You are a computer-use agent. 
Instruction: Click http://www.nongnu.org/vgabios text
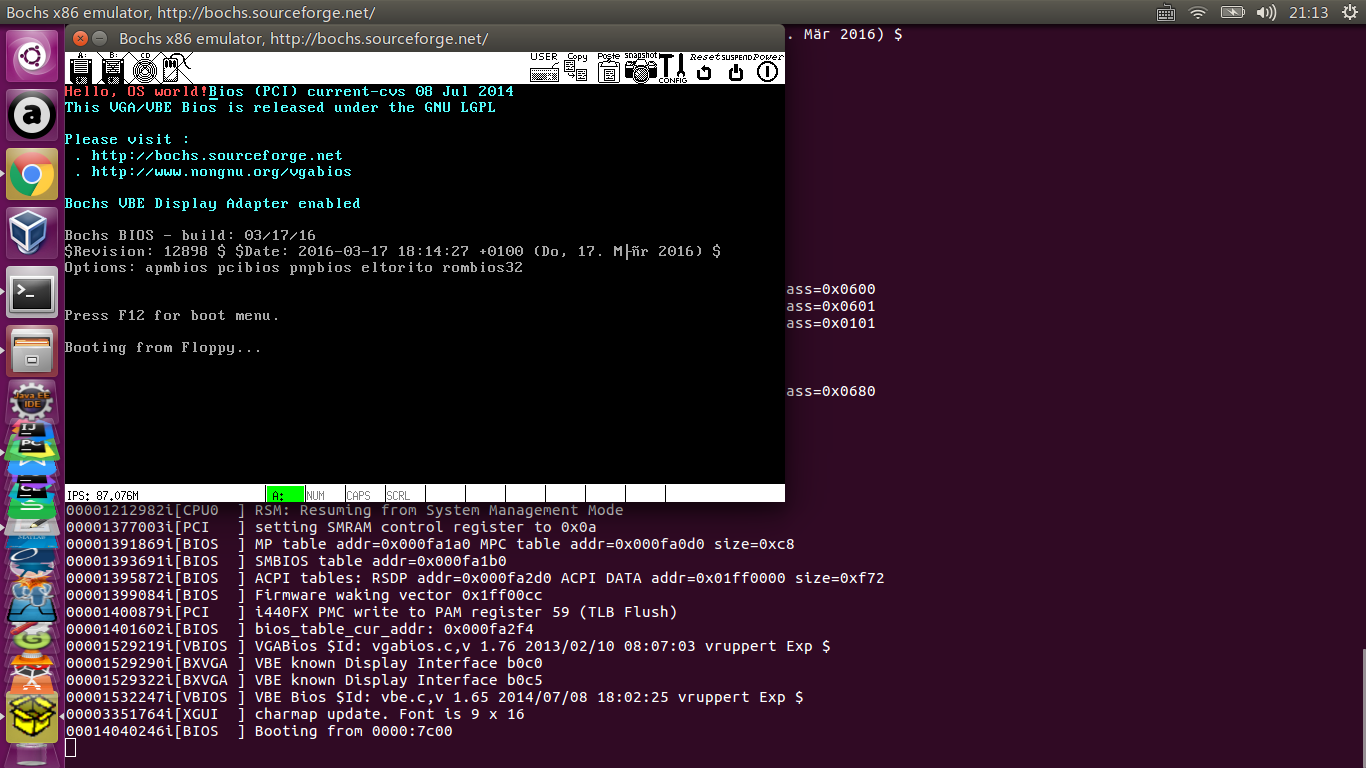click(x=221, y=171)
